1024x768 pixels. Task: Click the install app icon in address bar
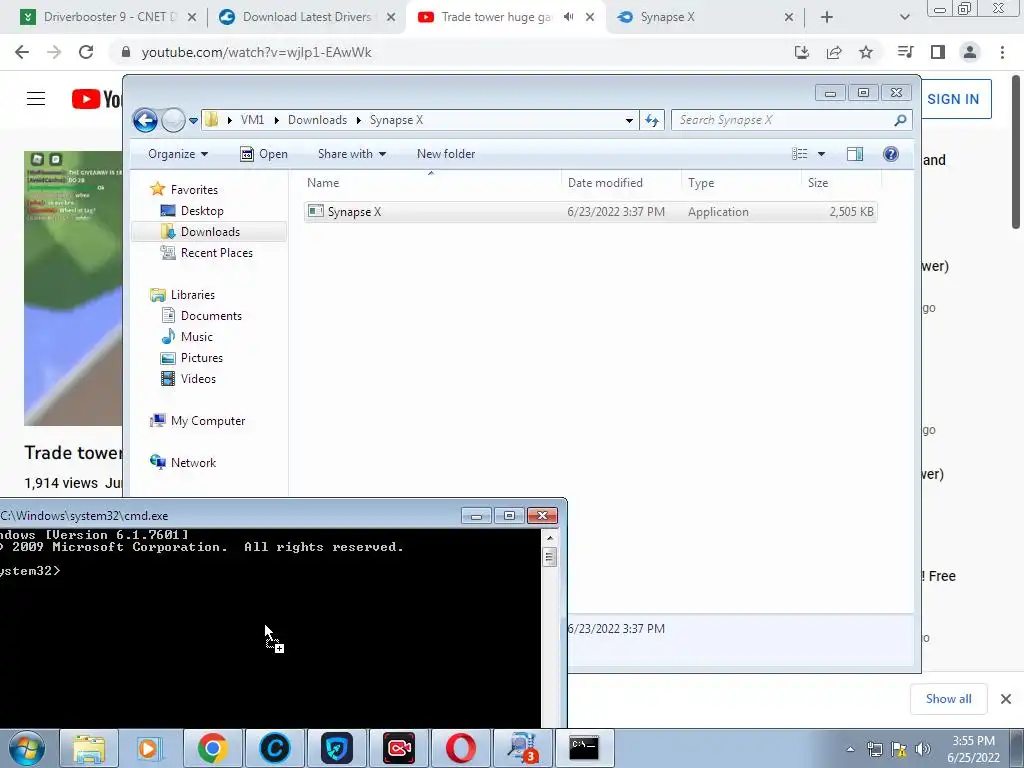(x=801, y=52)
